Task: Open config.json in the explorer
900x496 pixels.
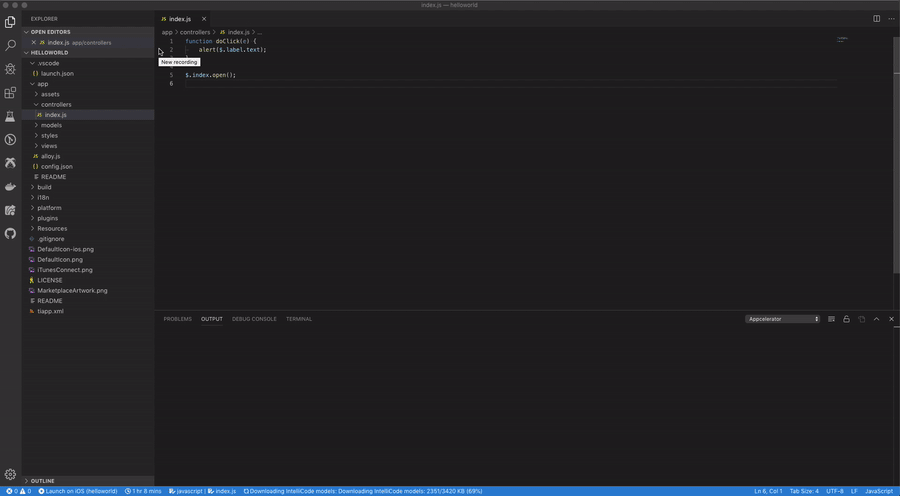Action: 88,166
